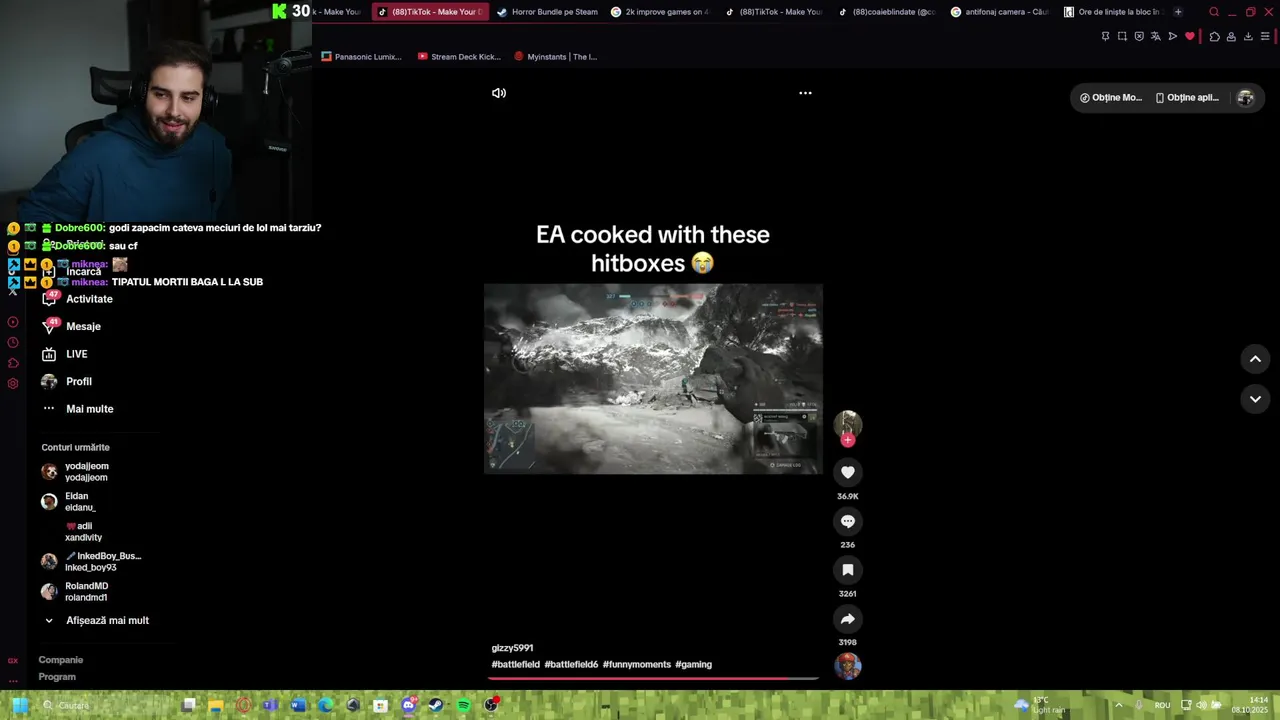1280x720 pixels.
Task: Go to the next video with down chevron
Action: 1255,399
